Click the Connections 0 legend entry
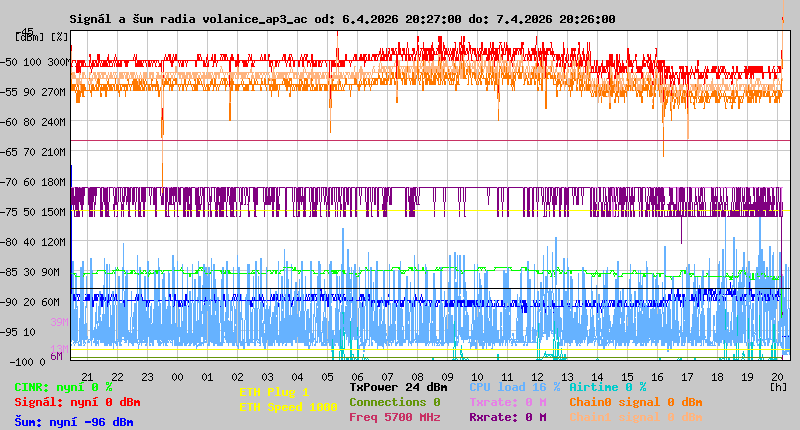This screenshot has width=800, height=430. (394, 402)
